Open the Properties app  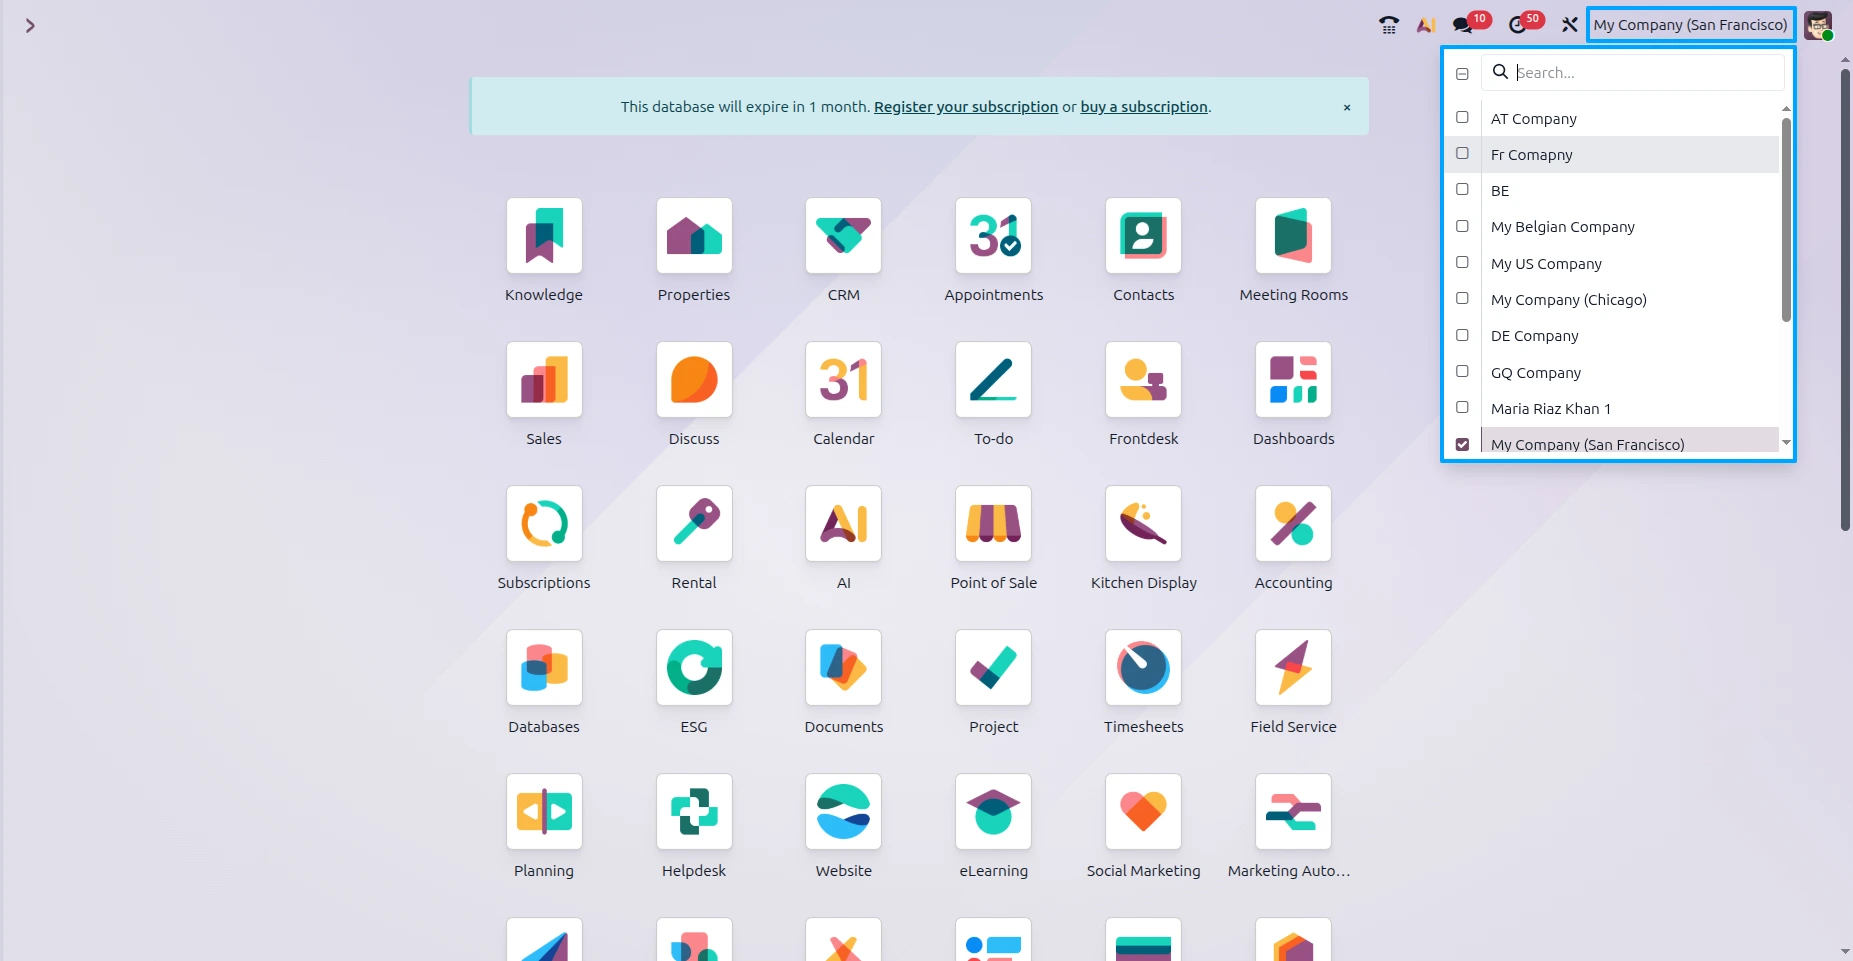[694, 236]
